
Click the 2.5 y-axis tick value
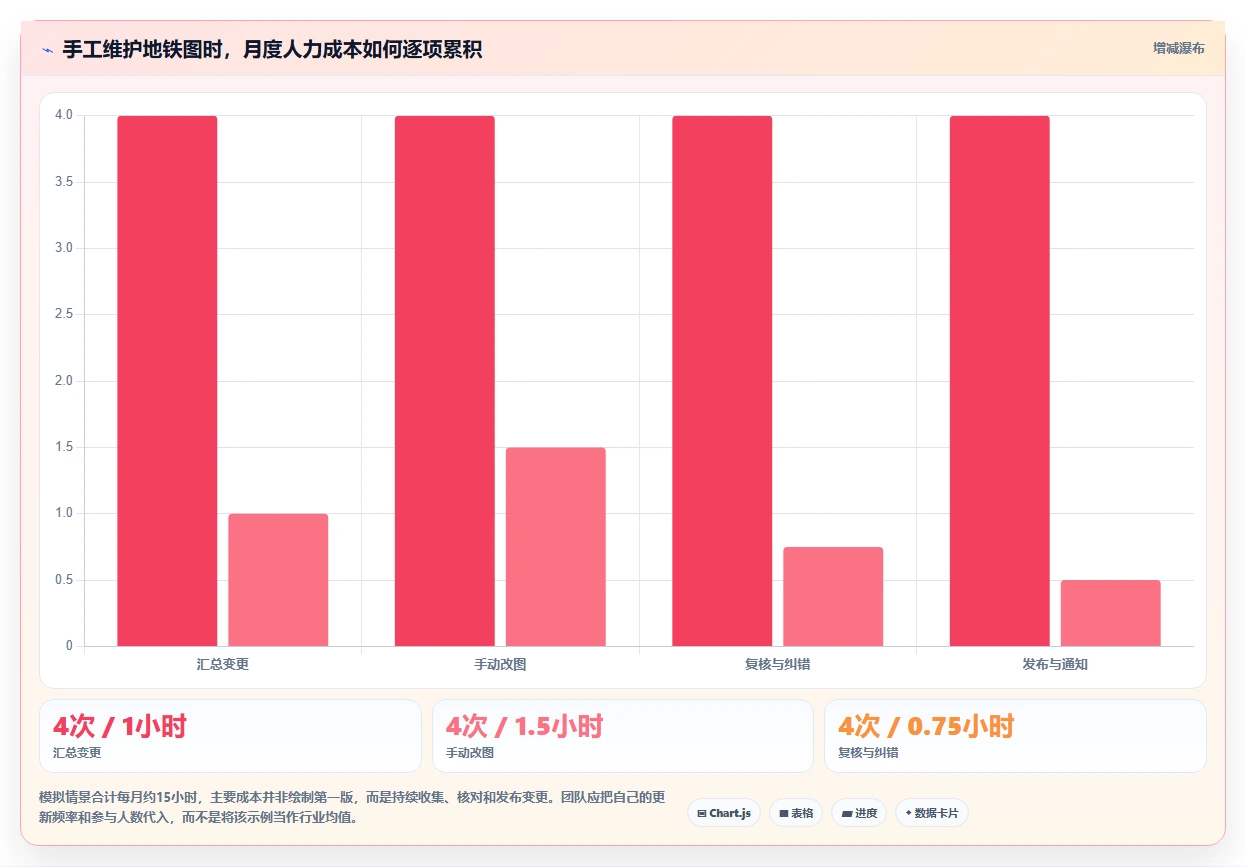(64, 314)
